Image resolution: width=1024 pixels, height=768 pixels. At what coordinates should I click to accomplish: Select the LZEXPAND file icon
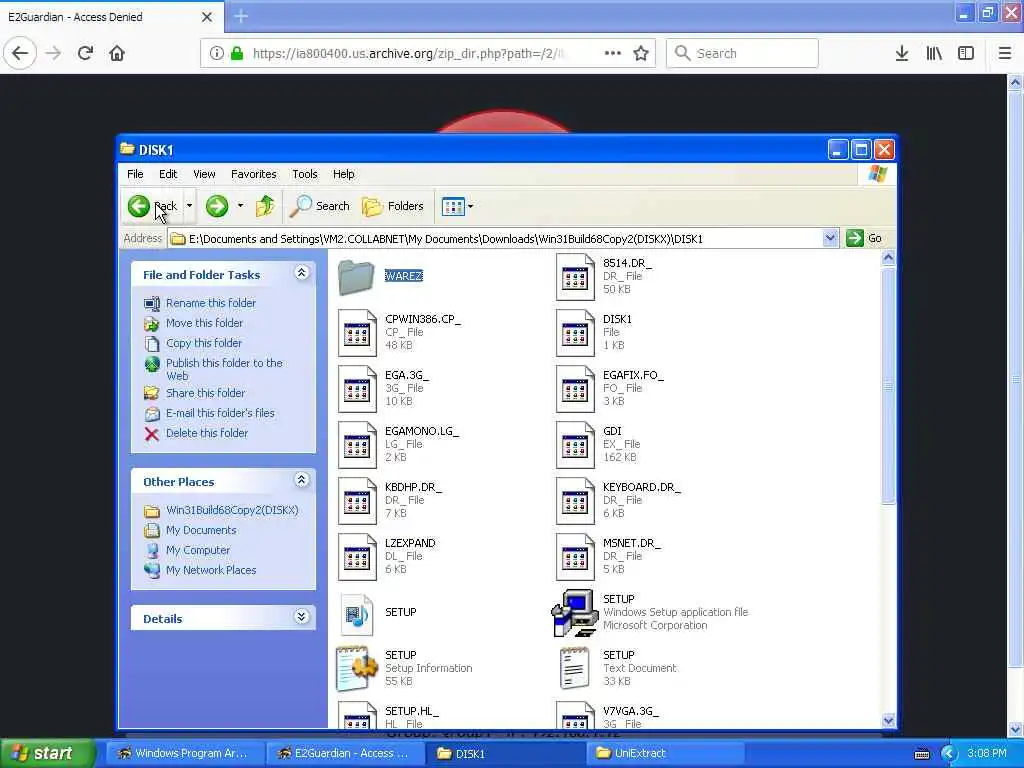pyautogui.click(x=357, y=557)
